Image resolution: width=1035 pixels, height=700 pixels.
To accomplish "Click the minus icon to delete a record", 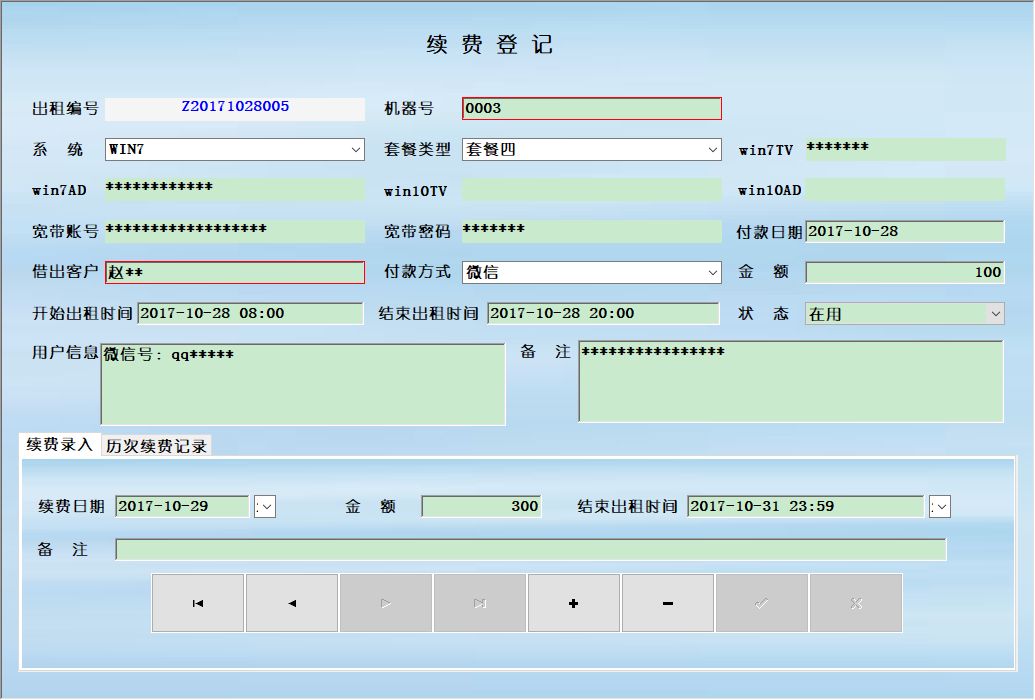I will pyautogui.click(x=668, y=602).
